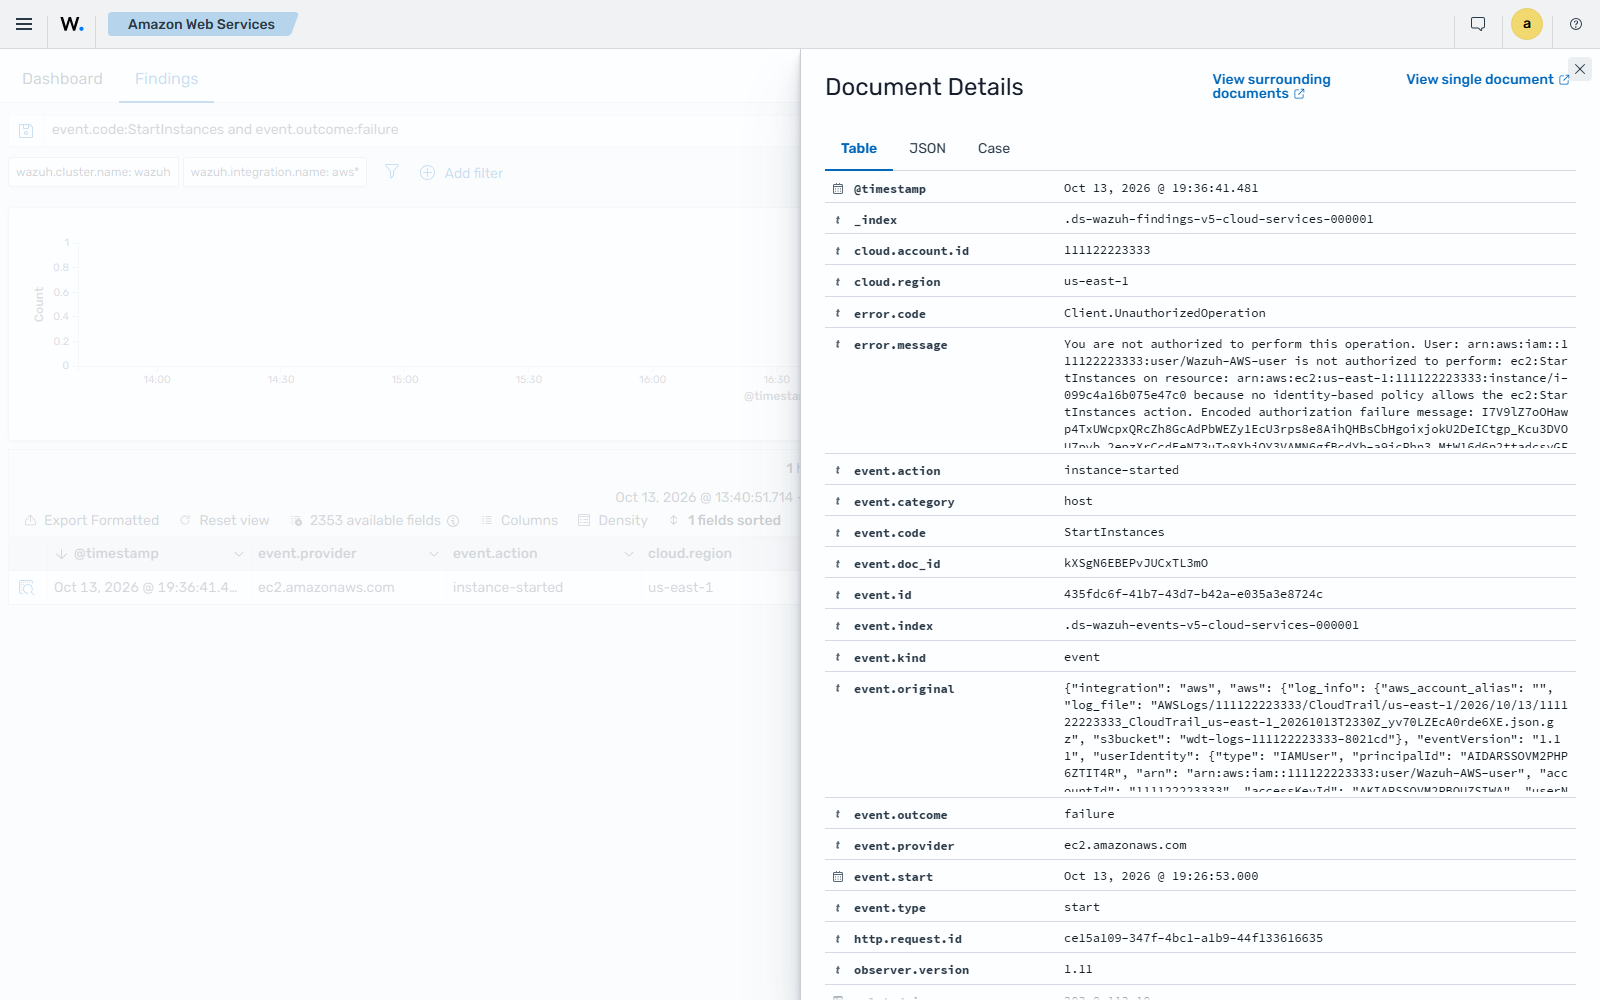Click the instance-started cell in results row
The image size is (1600, 1000).
tap(508, 588)
